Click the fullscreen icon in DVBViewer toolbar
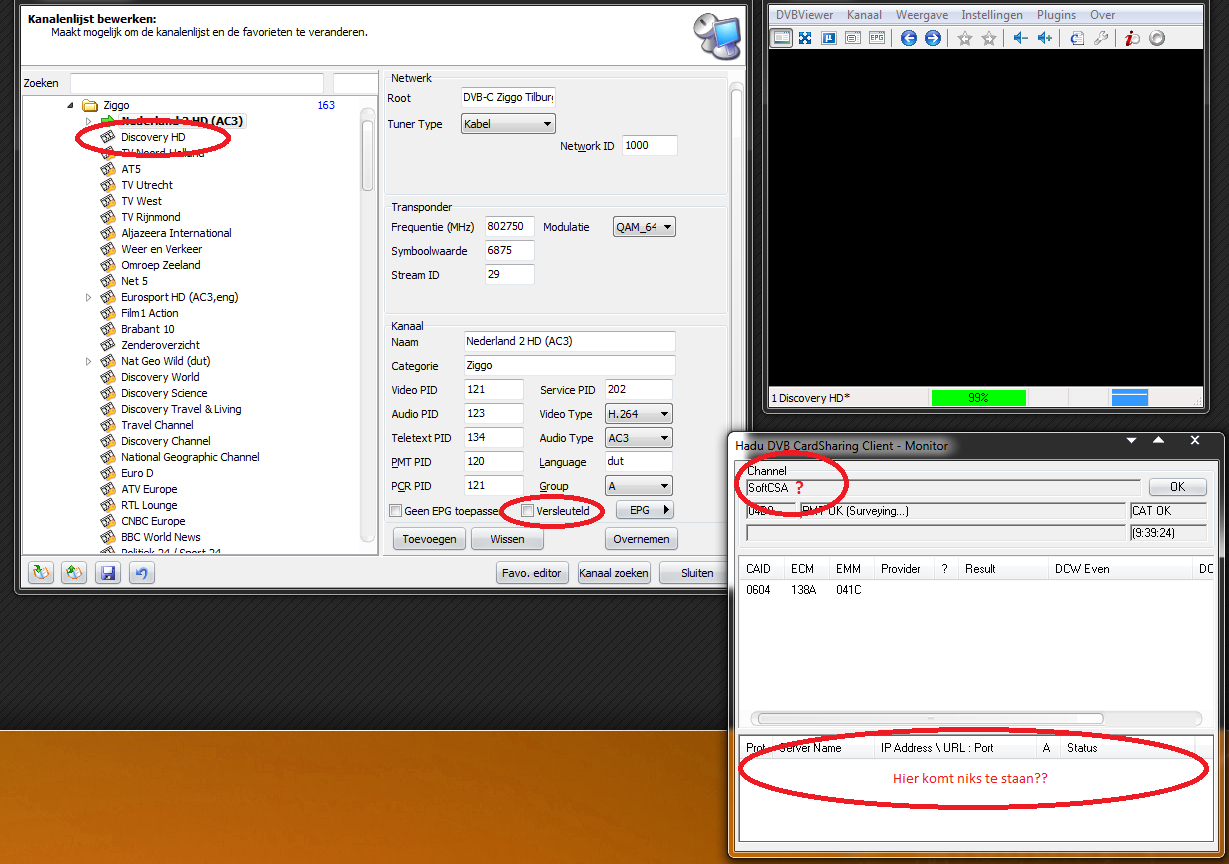This screenshot has height=864, width=1229. [805, 38]
